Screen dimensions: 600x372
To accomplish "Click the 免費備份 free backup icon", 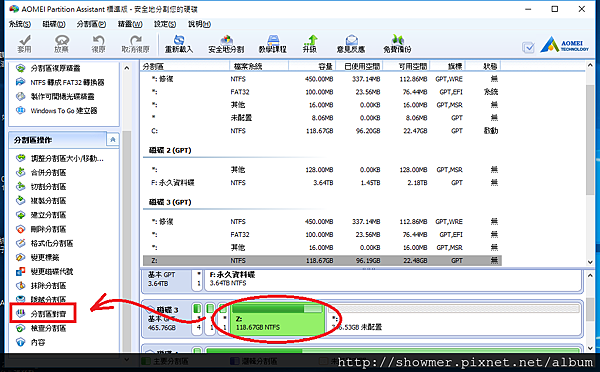I will tap(398, 44).
